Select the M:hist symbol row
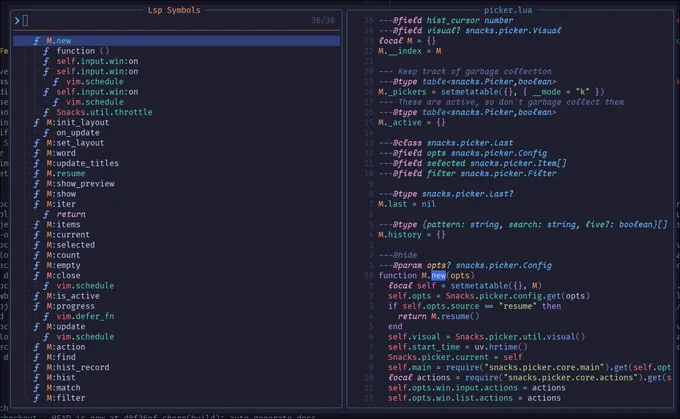 177,377
